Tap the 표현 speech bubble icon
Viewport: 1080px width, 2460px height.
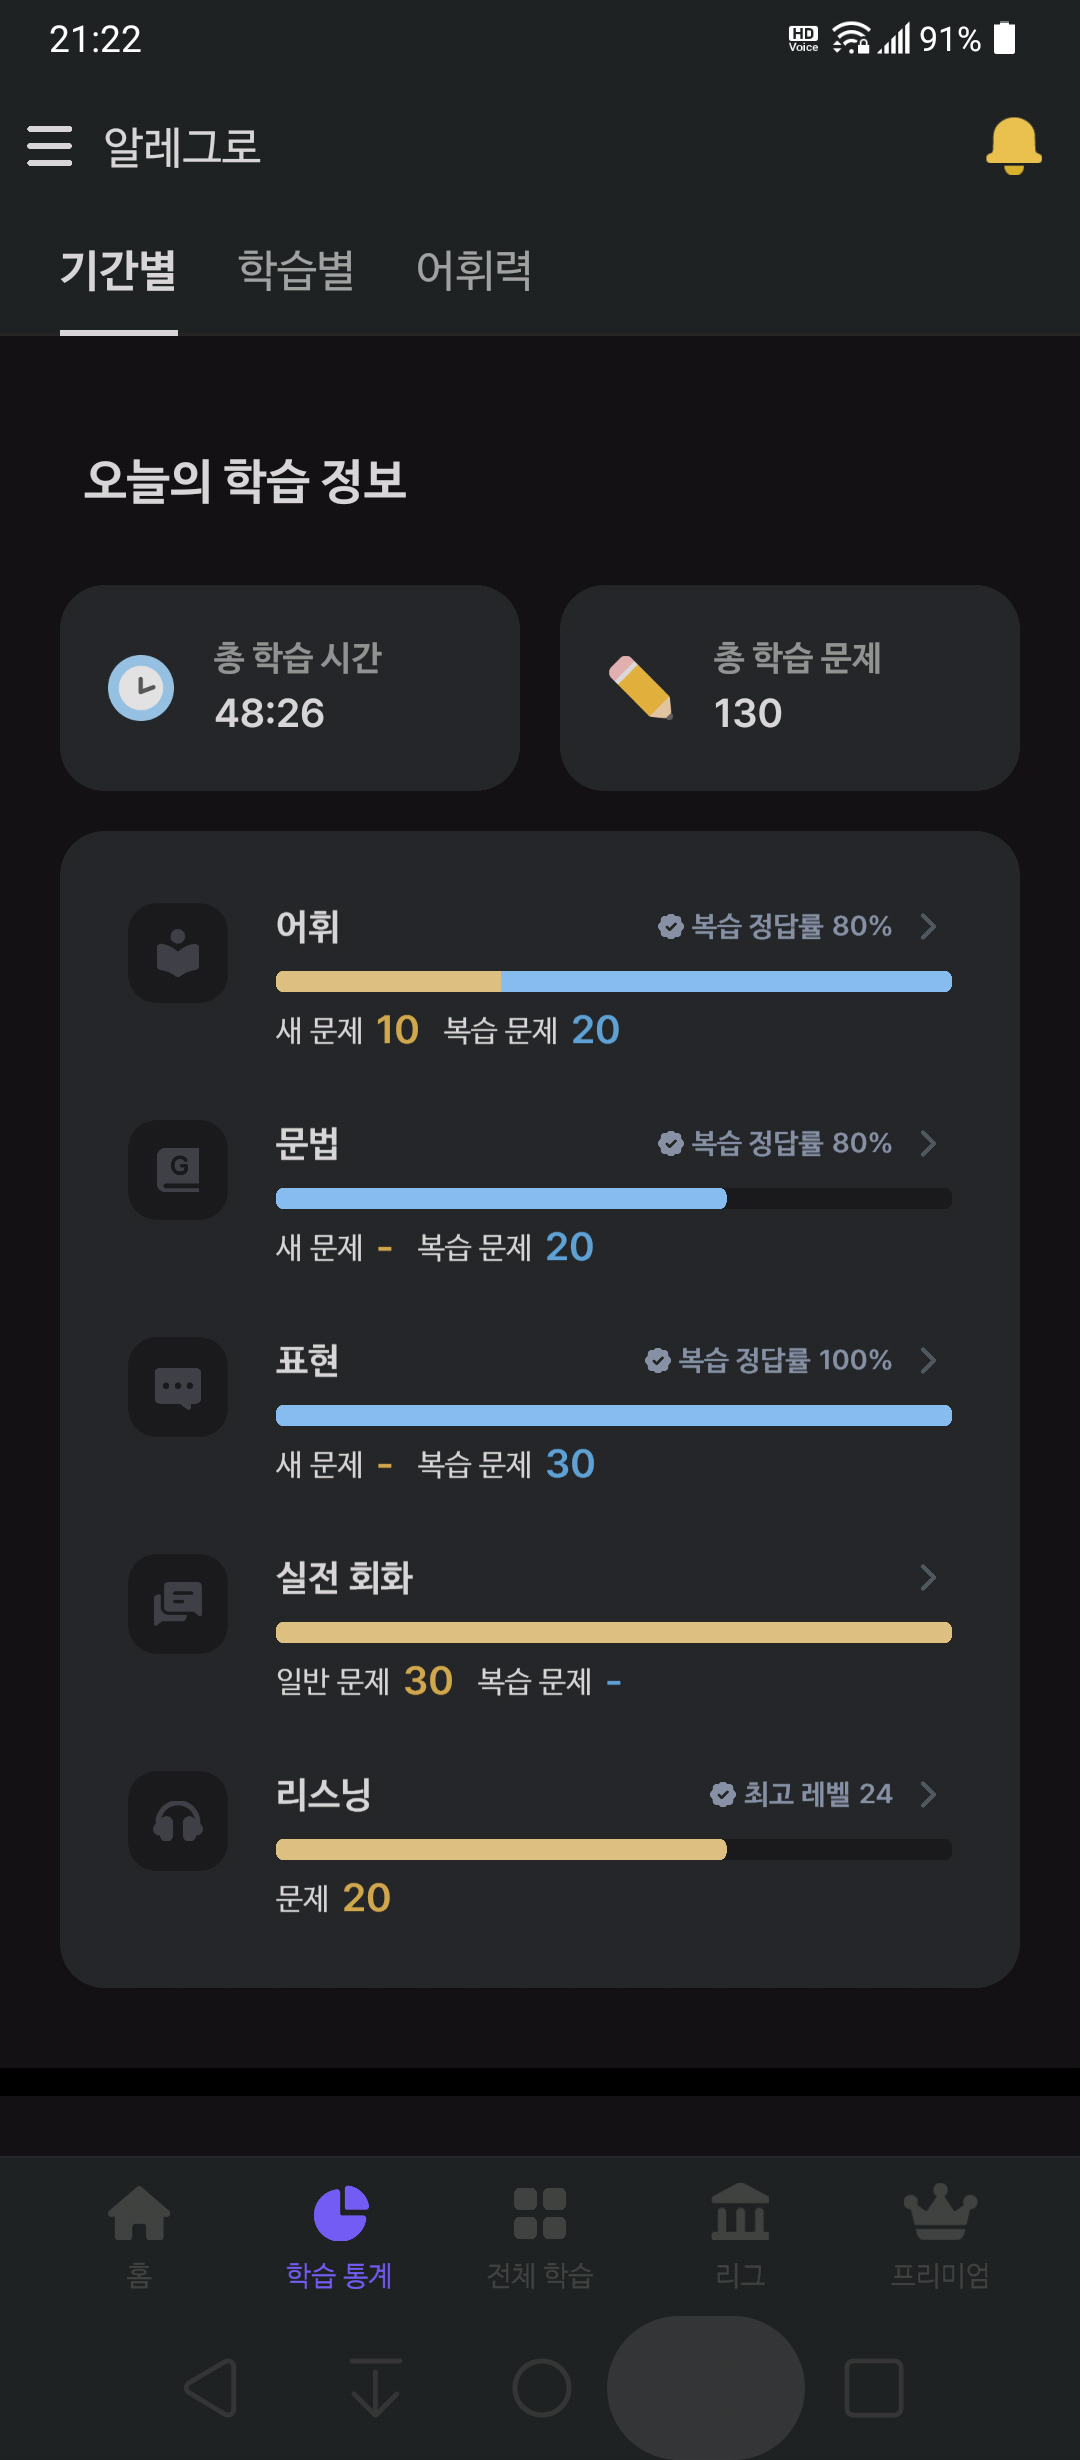point(178,1387)
